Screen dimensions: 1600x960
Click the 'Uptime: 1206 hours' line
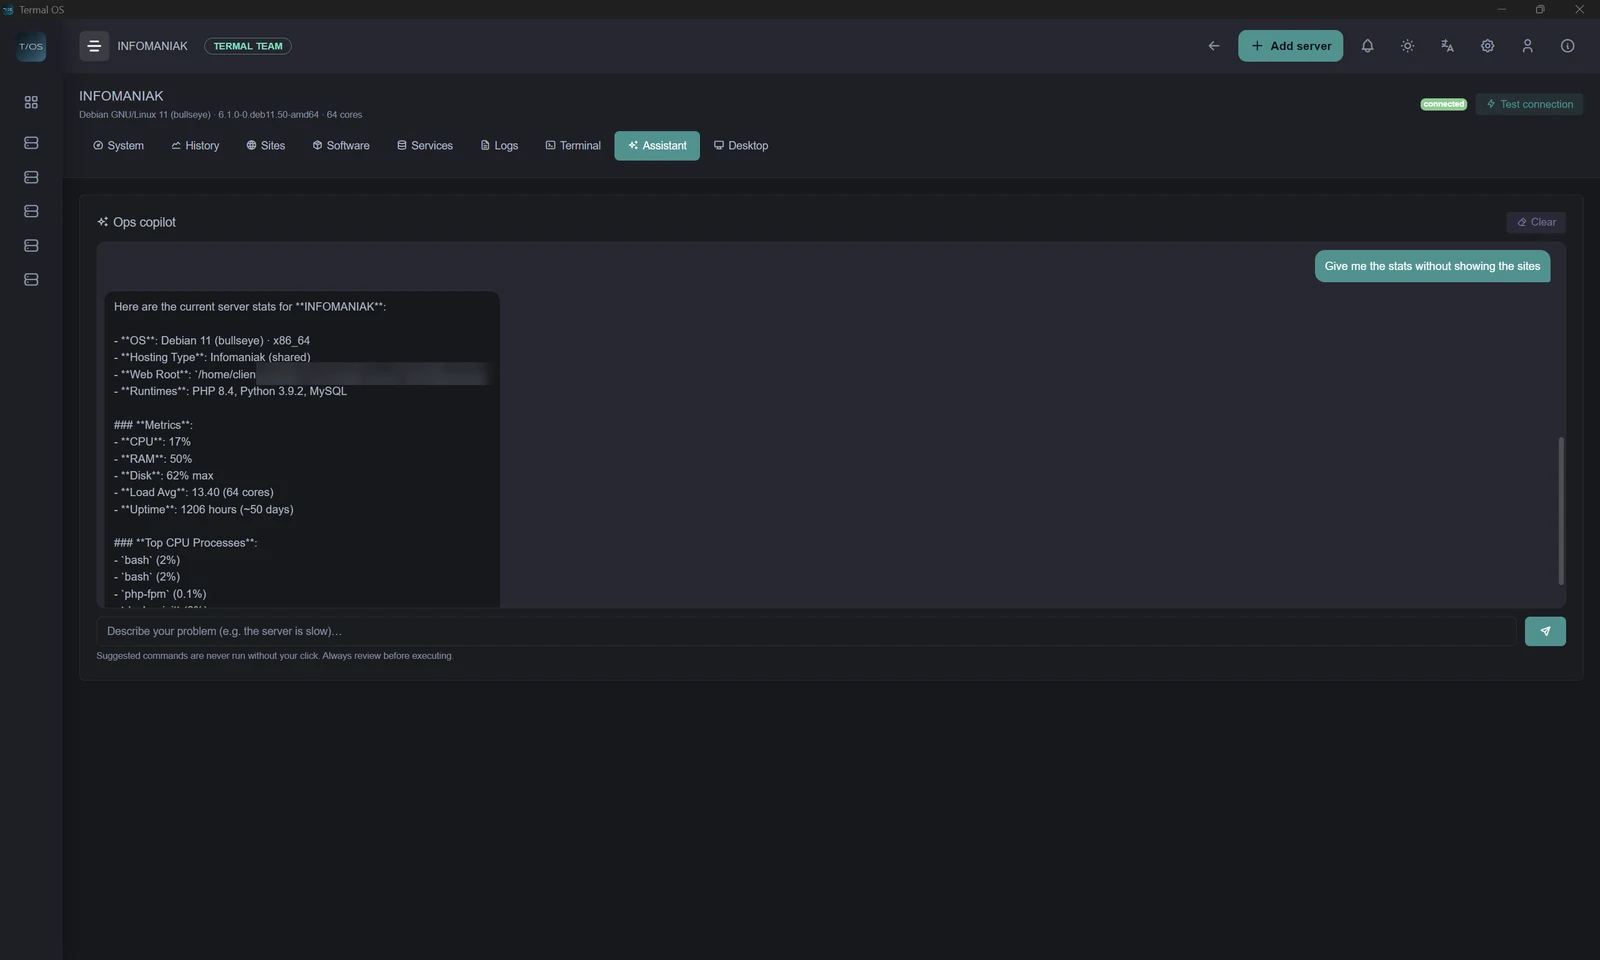tap(204, 509)
